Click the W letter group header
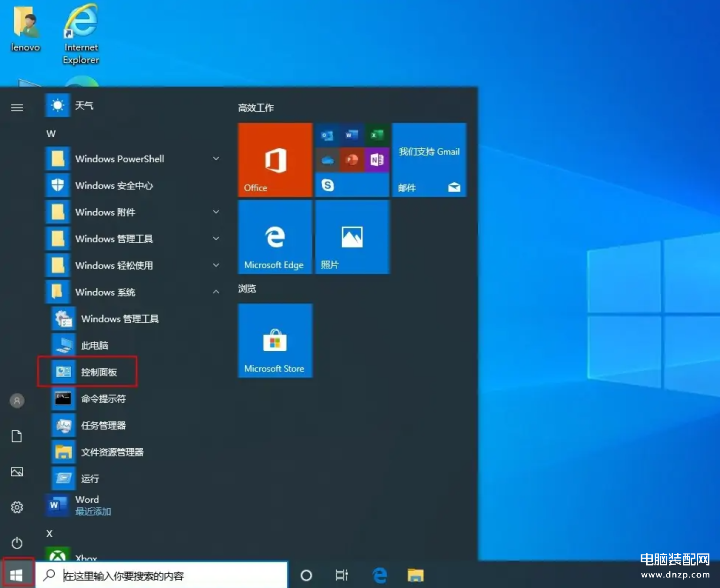Viewport: 720px width, 588px height. click(x=51, y=134)
